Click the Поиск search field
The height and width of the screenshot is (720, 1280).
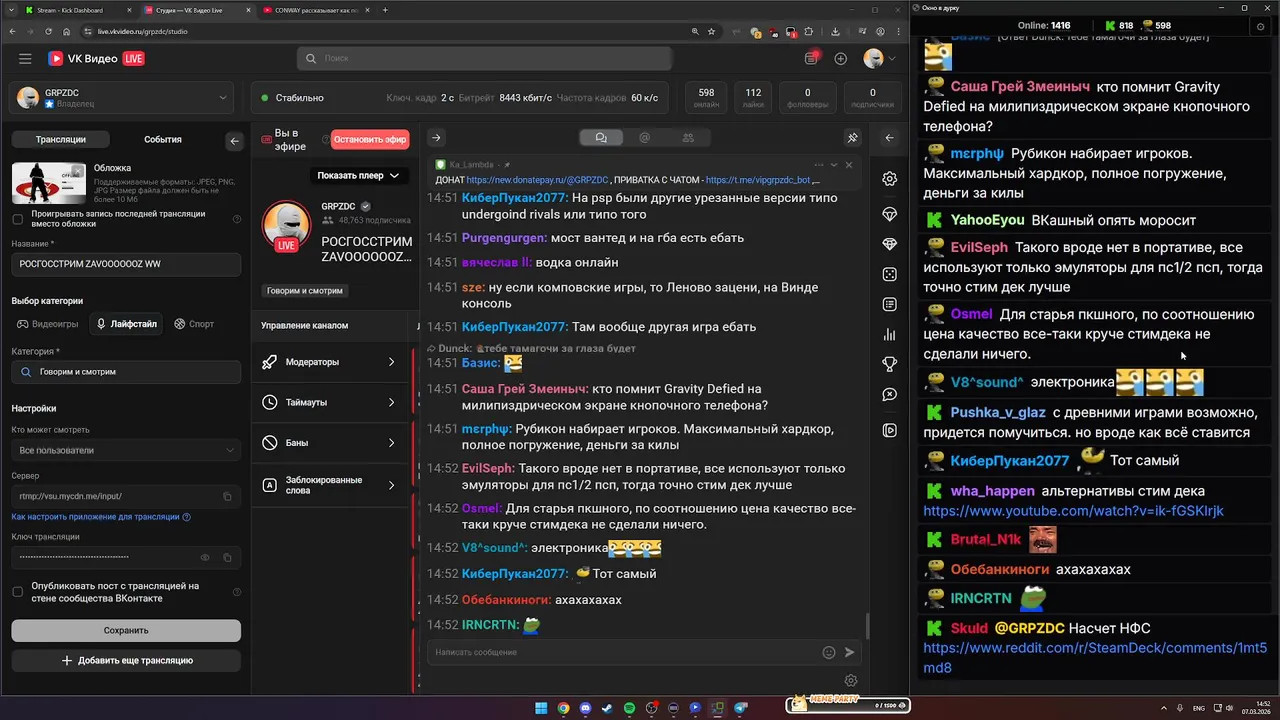click(485, 59)
